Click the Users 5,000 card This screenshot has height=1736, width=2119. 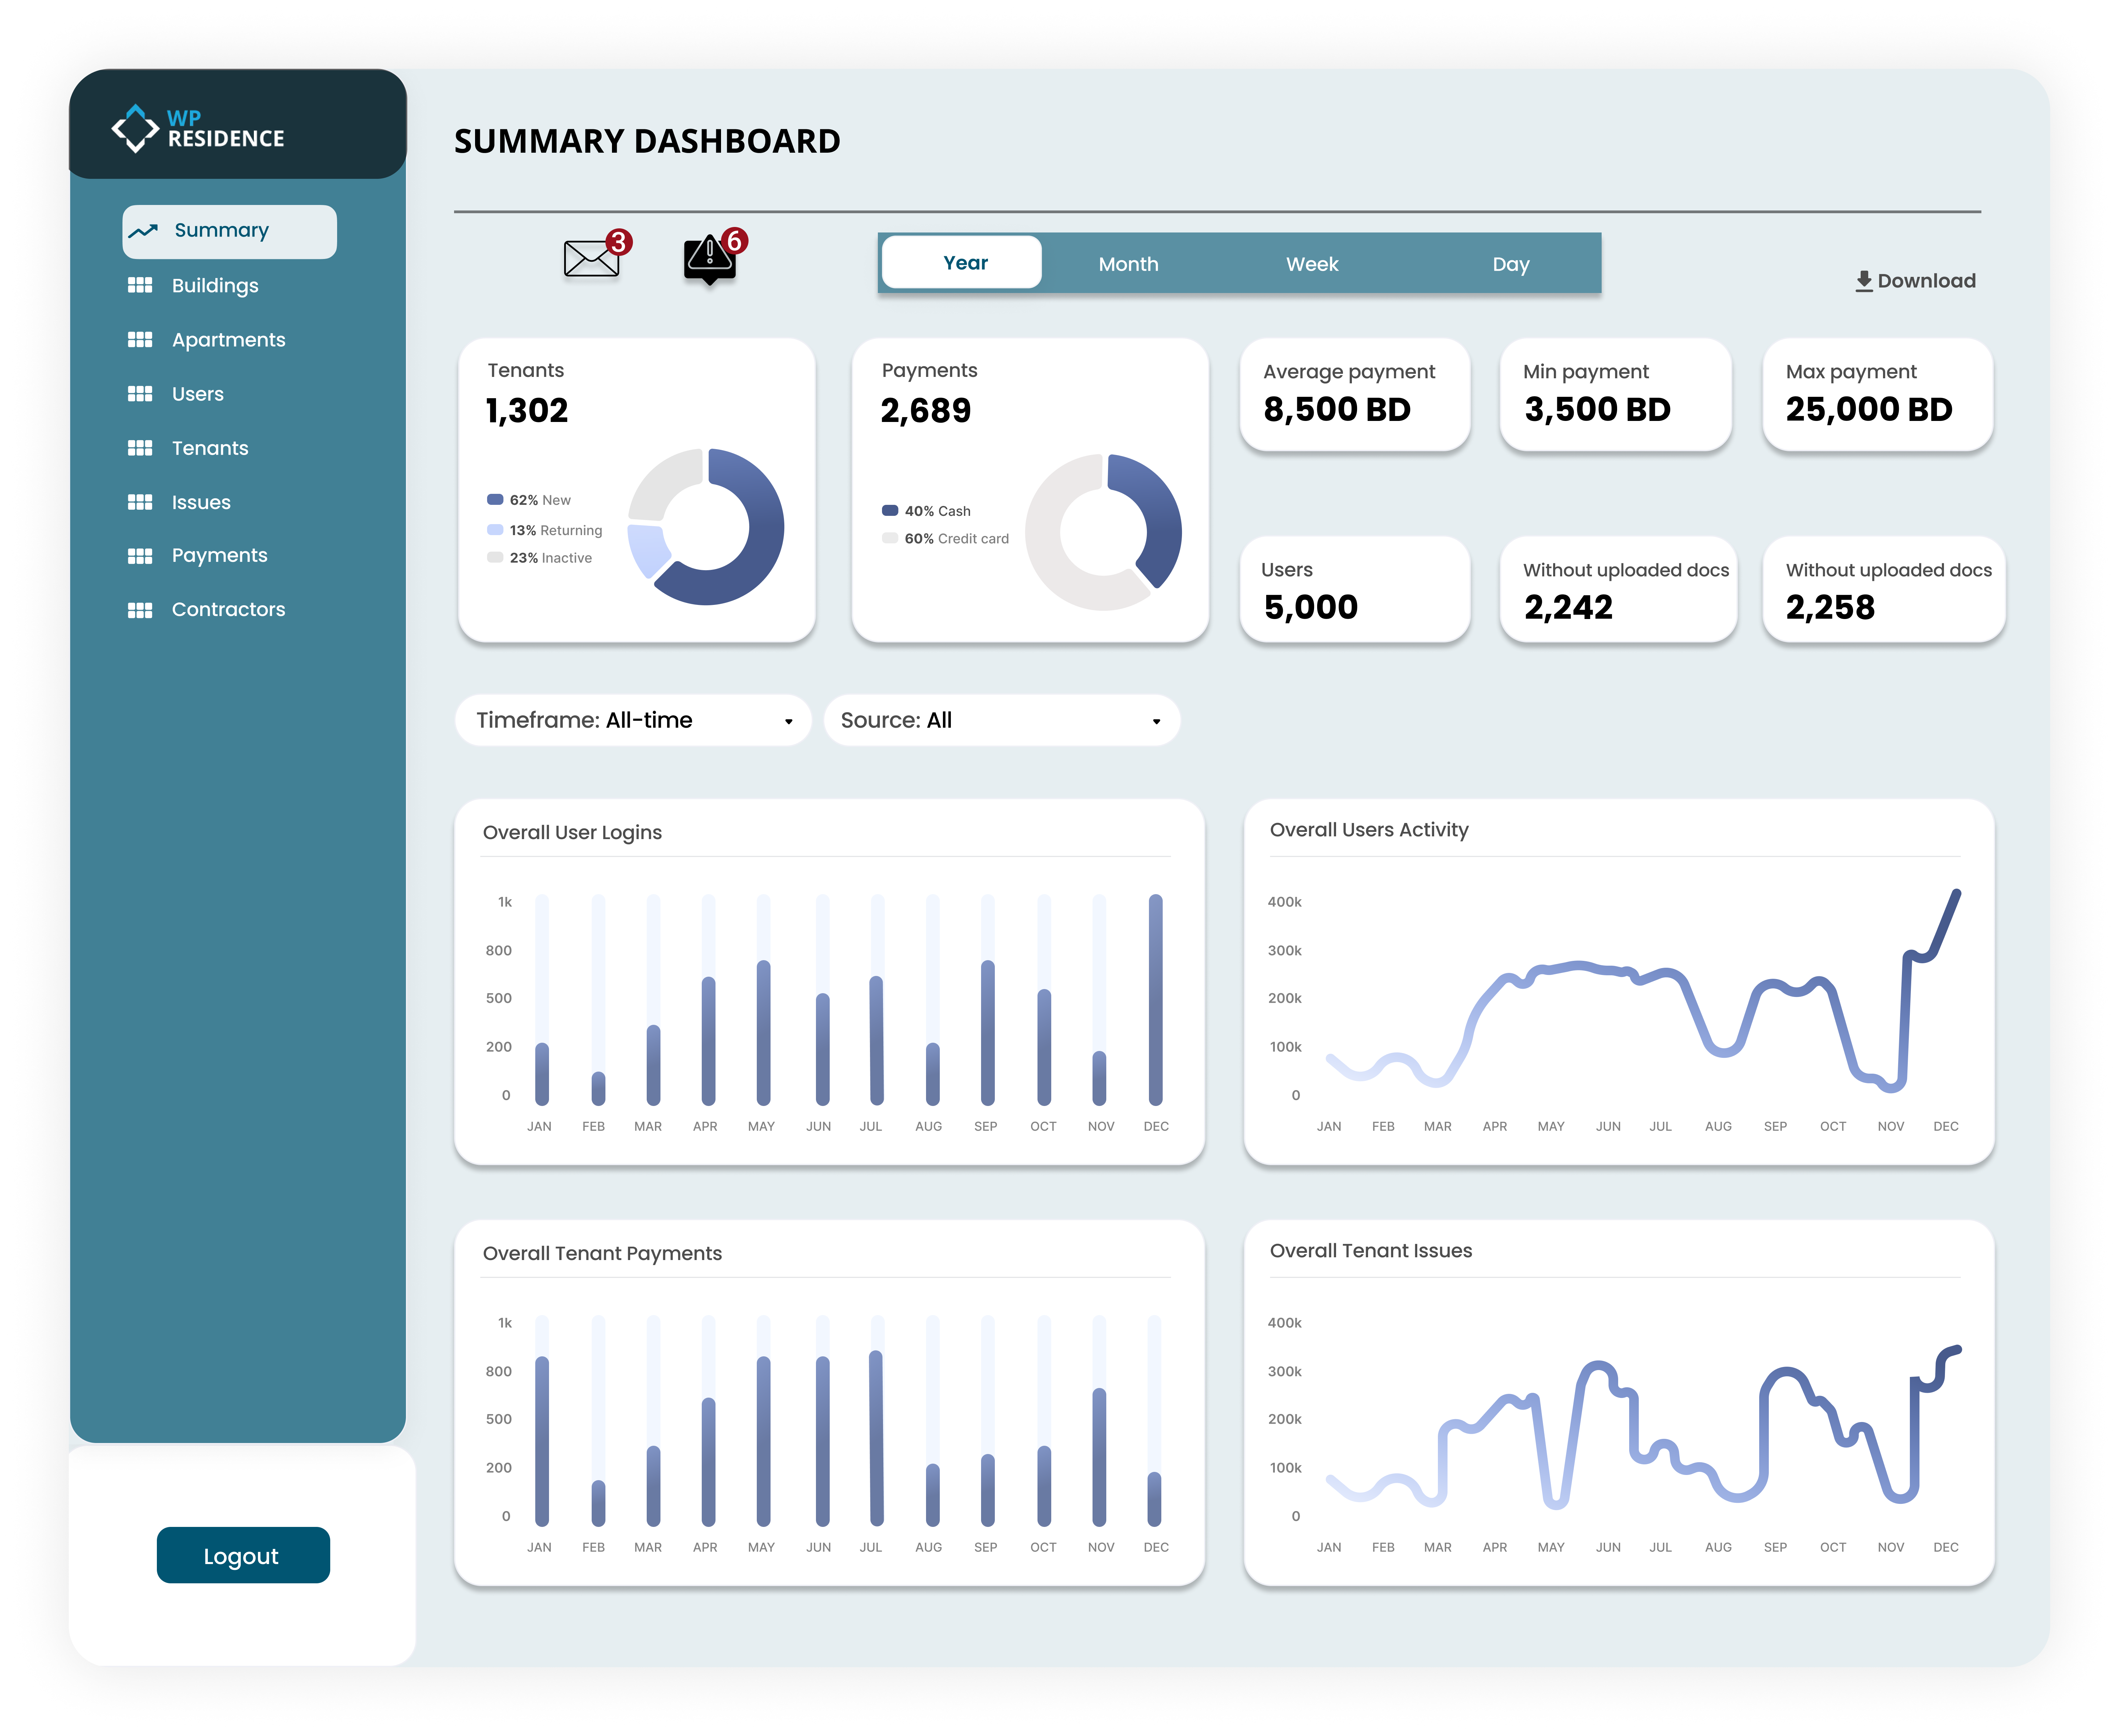(x=1355, y=589)
